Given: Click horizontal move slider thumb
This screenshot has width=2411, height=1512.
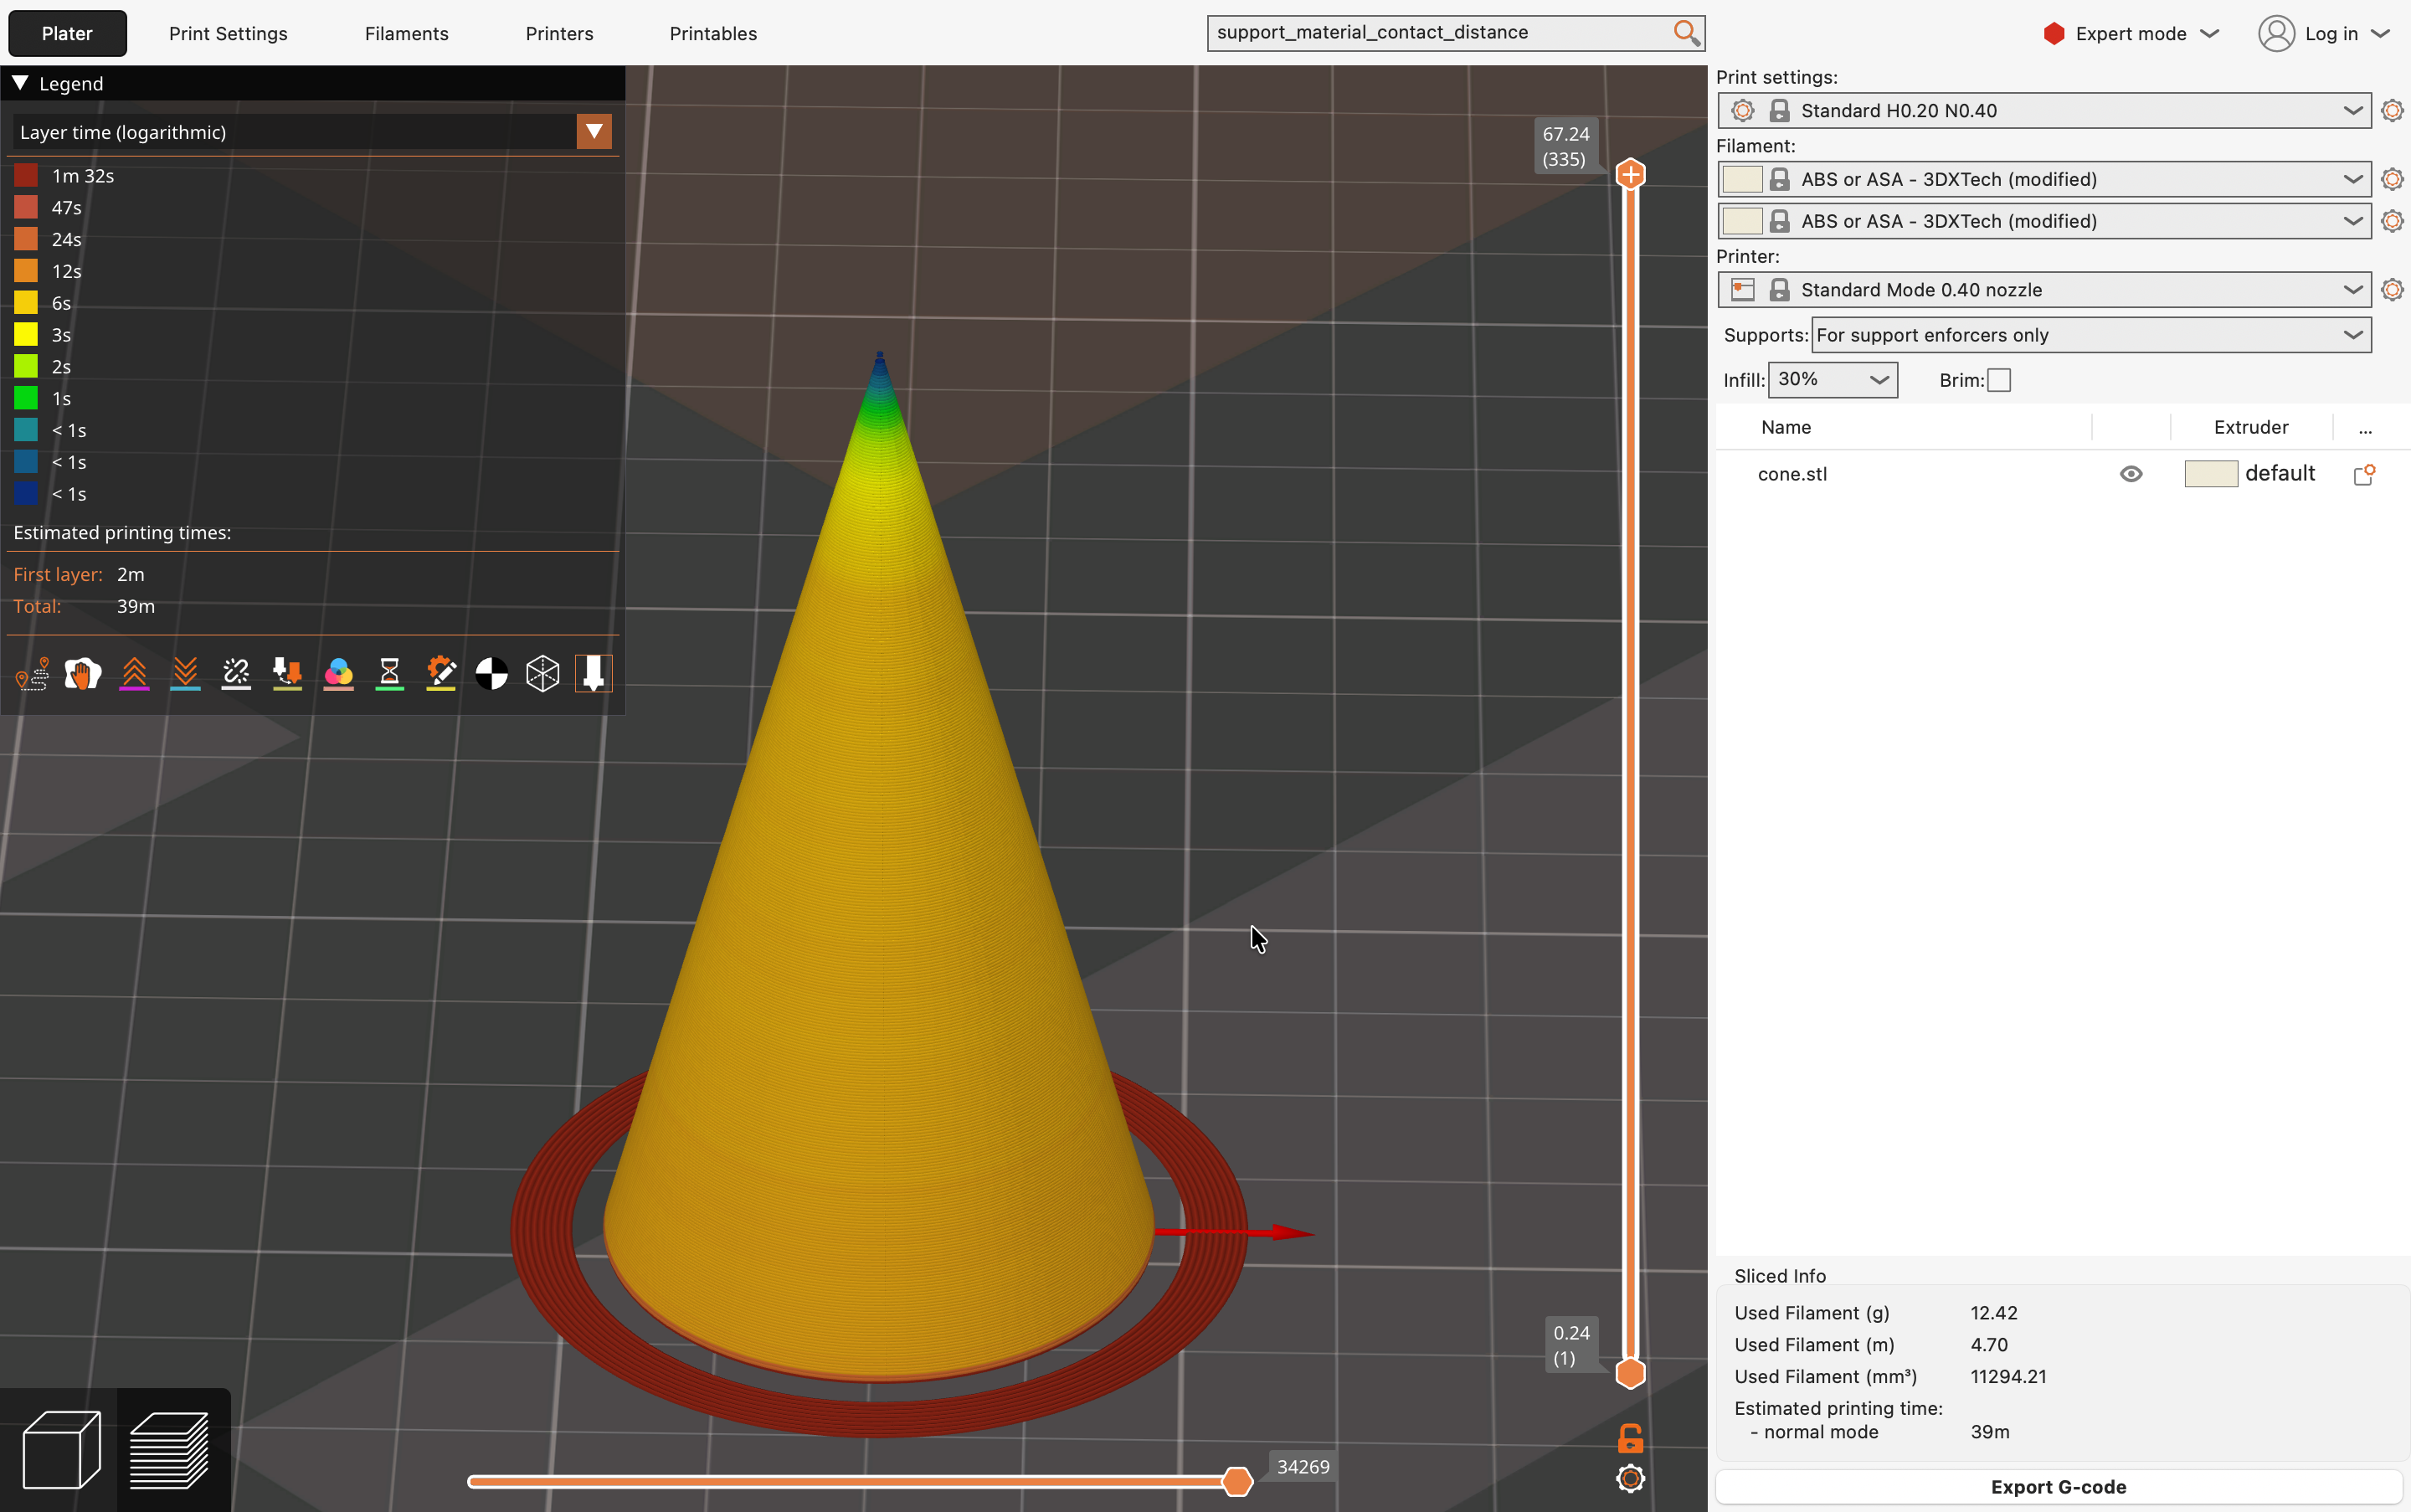Looking at the screenshot, I should click(x=1237, y=1481).
